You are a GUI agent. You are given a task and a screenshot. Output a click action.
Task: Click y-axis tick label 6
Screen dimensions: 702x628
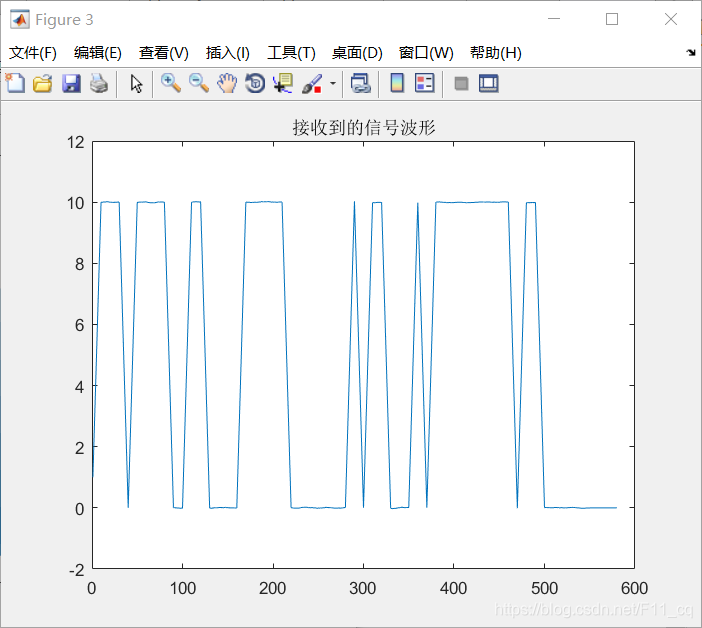pos(80,325)
